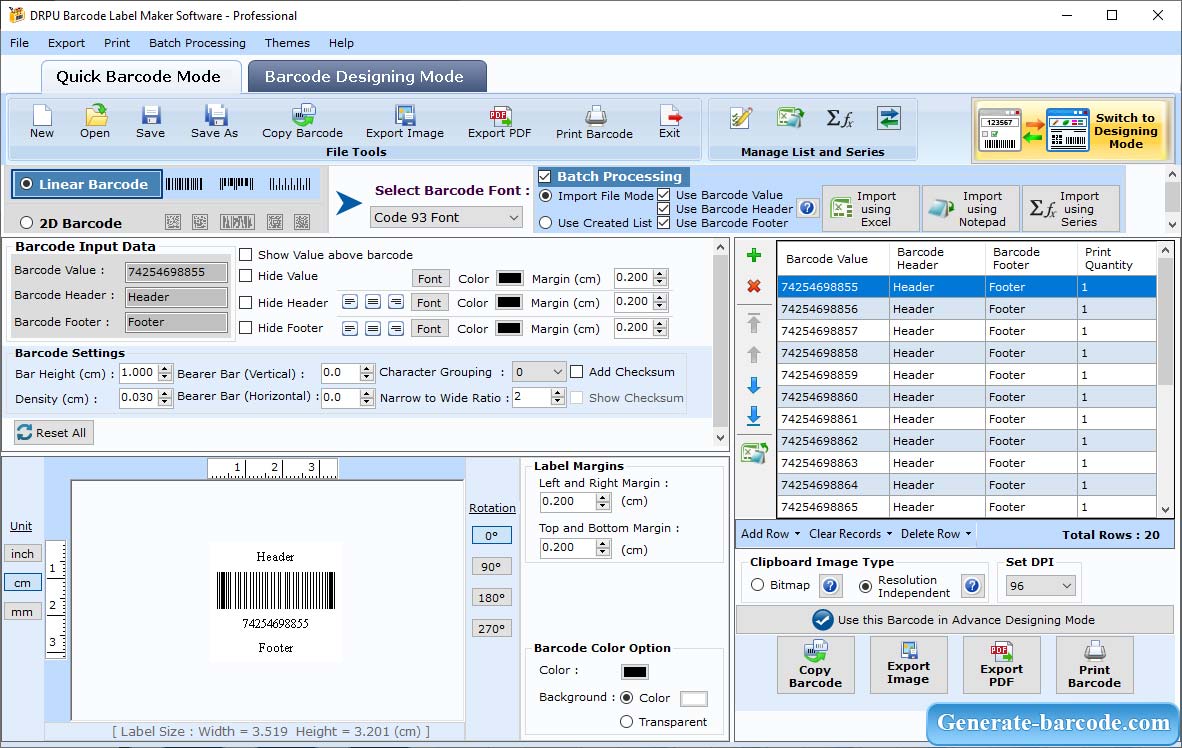
Task: Click help icon next to Use Barcode Header
Action: point(807,208)
